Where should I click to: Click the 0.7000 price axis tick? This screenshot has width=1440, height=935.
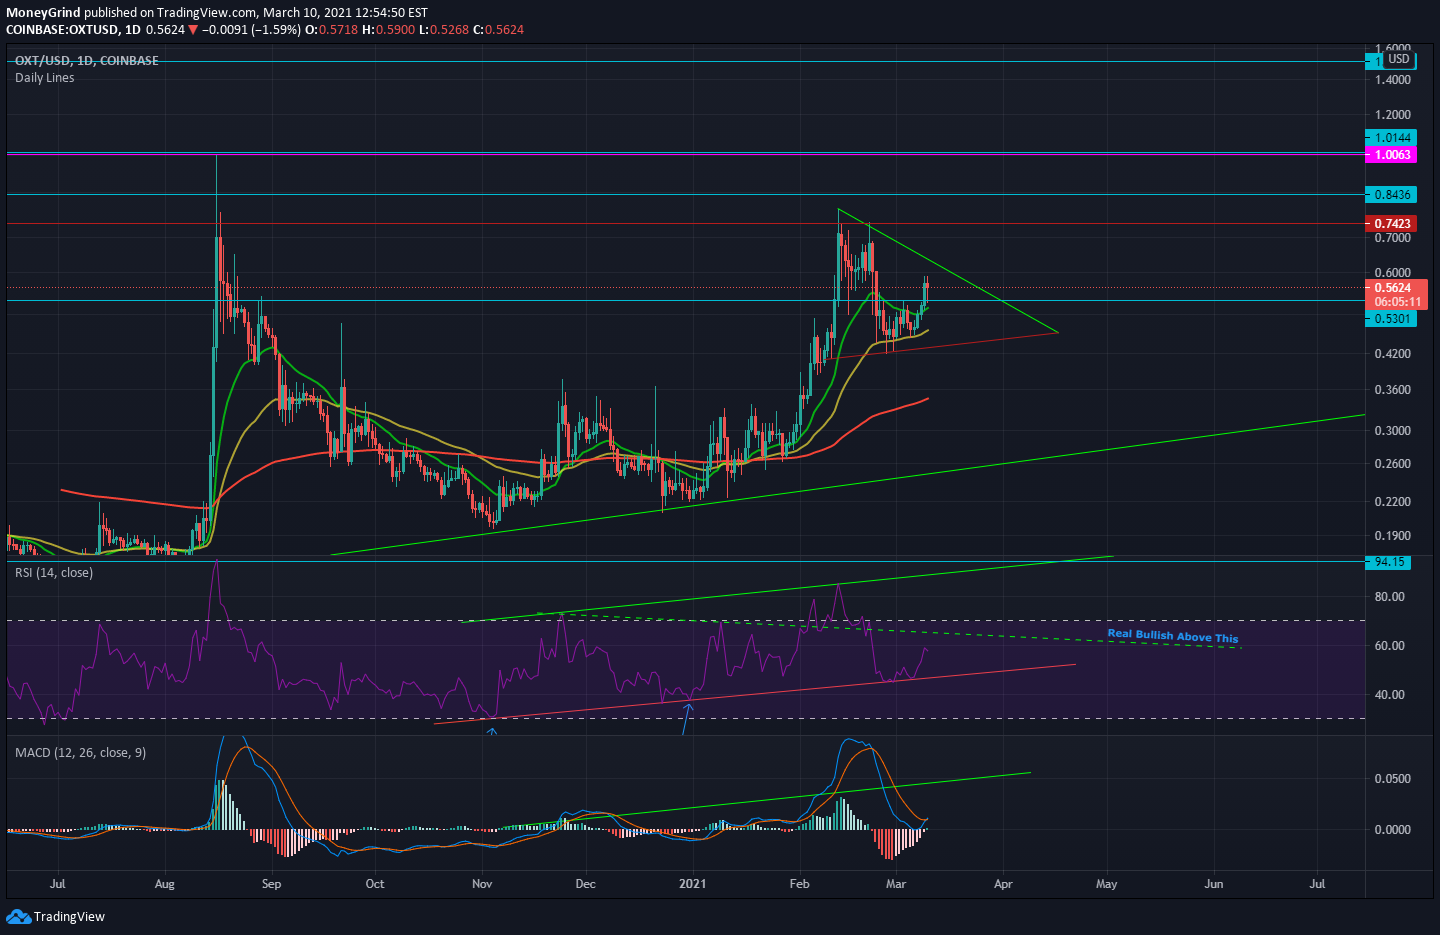point(1393,238)
